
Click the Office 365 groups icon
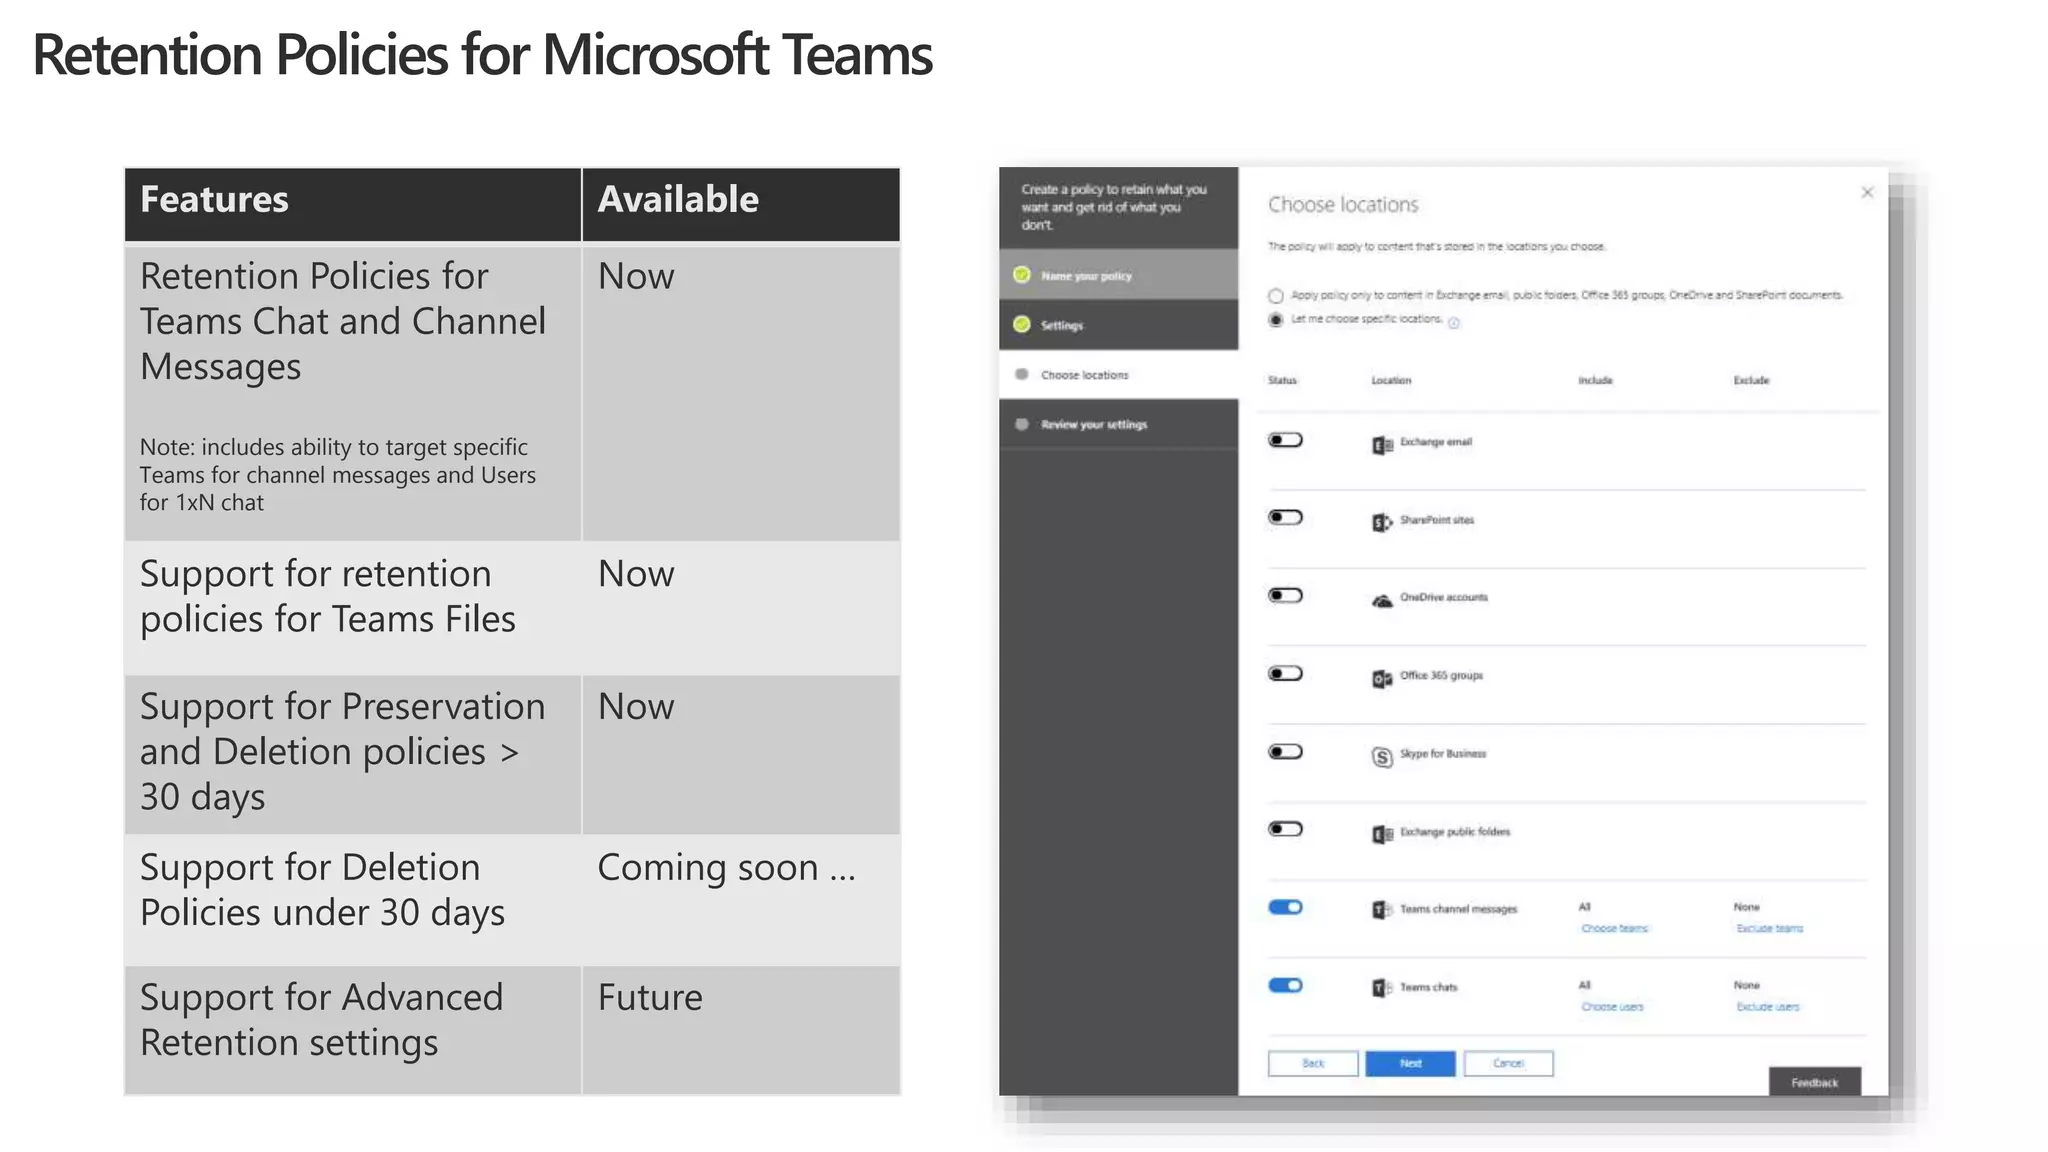pos(1382,679)
